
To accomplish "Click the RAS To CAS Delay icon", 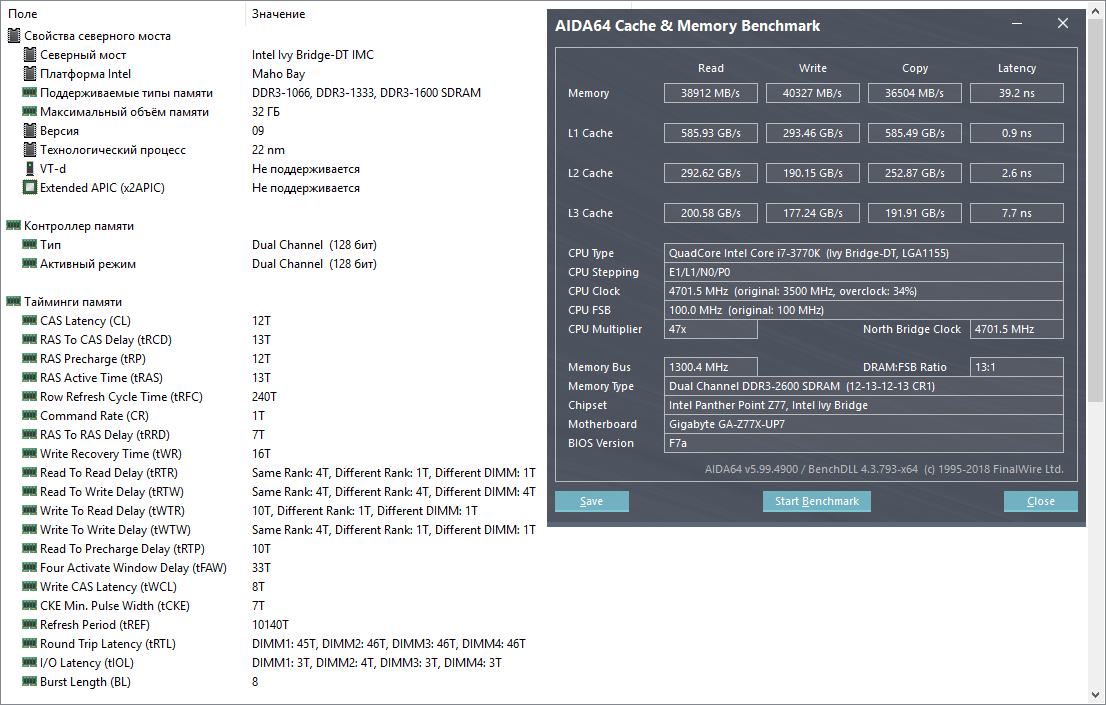I will pyautogui.click(x=30, y=340).
